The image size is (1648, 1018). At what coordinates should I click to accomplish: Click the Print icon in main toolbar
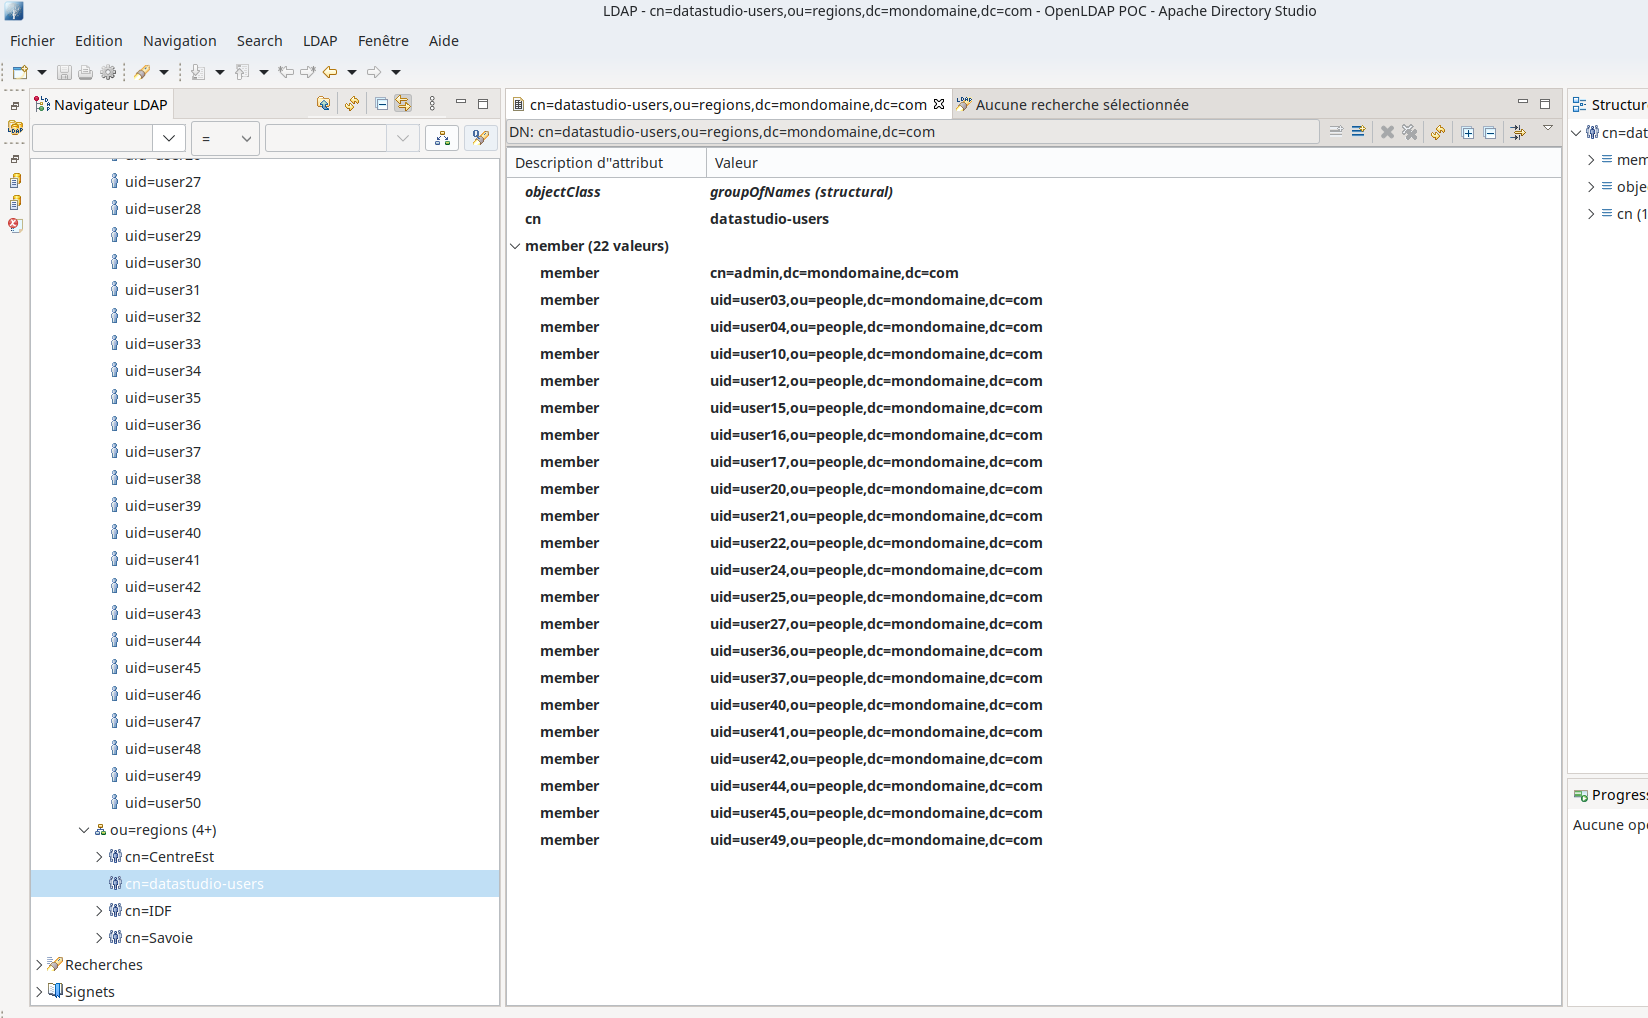(86, 72)
